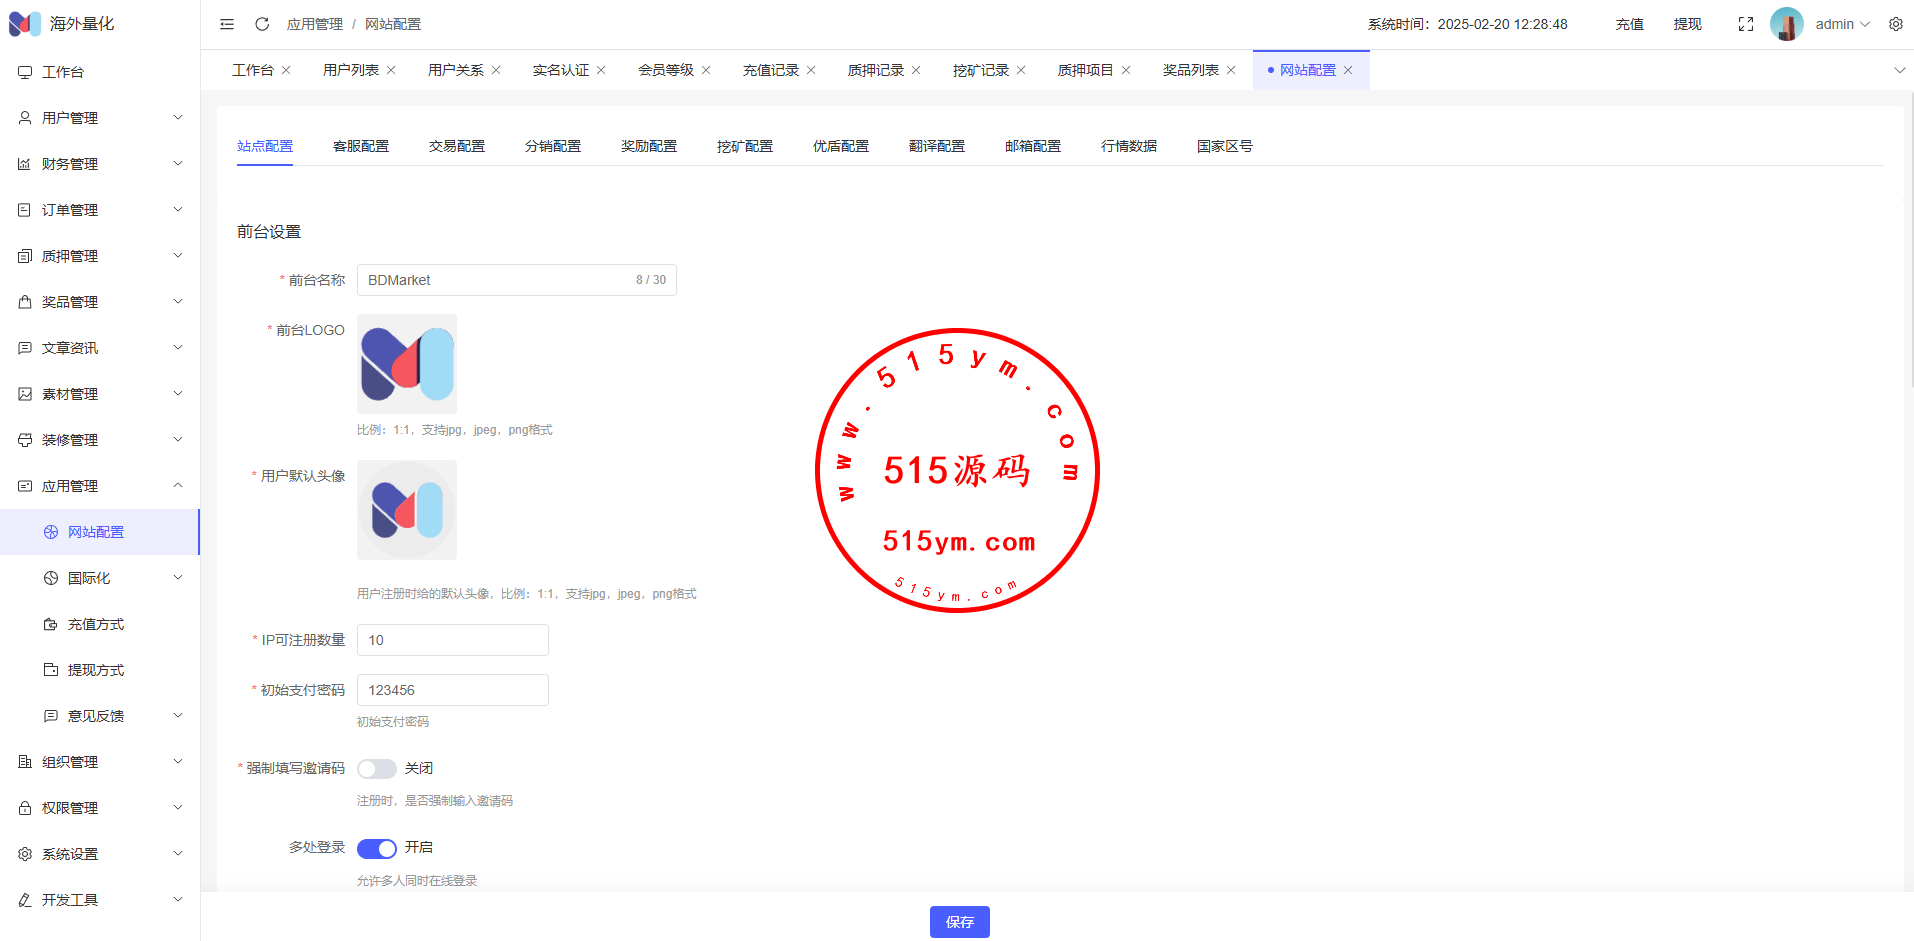Click the page refresh icon

[262, 24]
